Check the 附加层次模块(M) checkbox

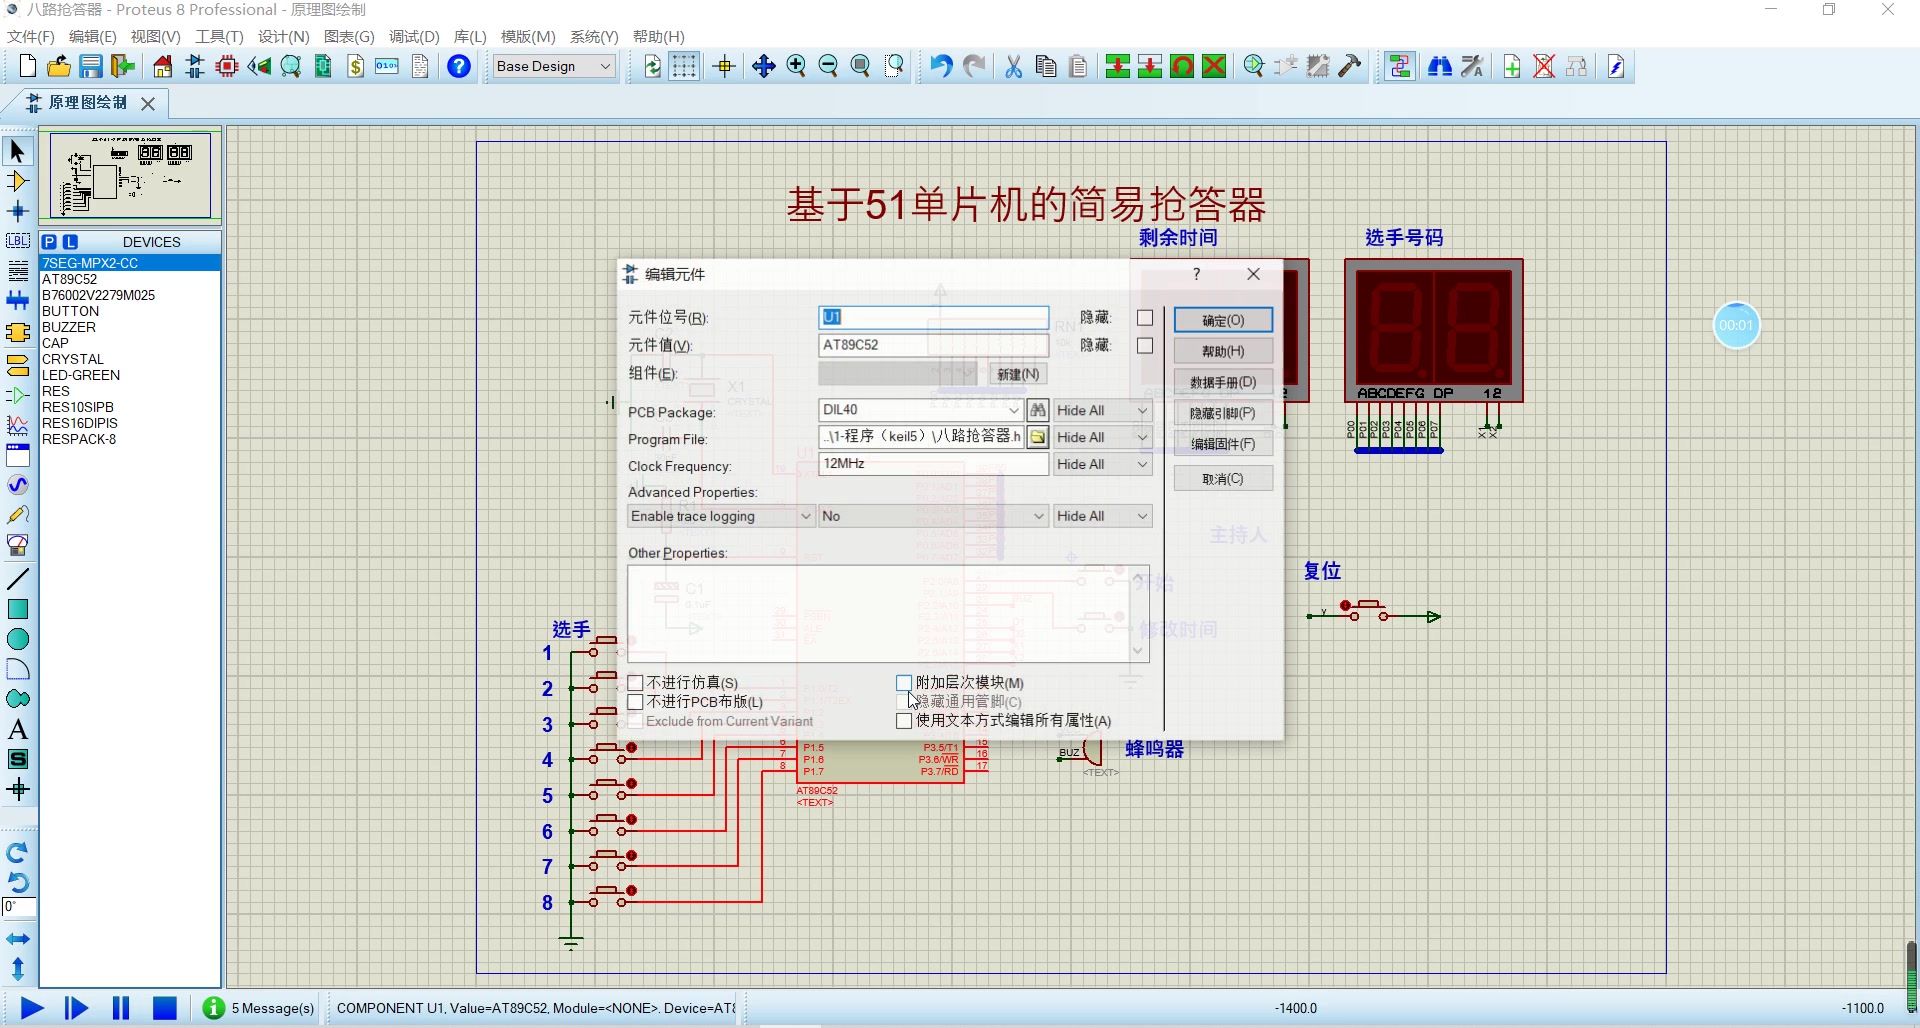[905, 683]
